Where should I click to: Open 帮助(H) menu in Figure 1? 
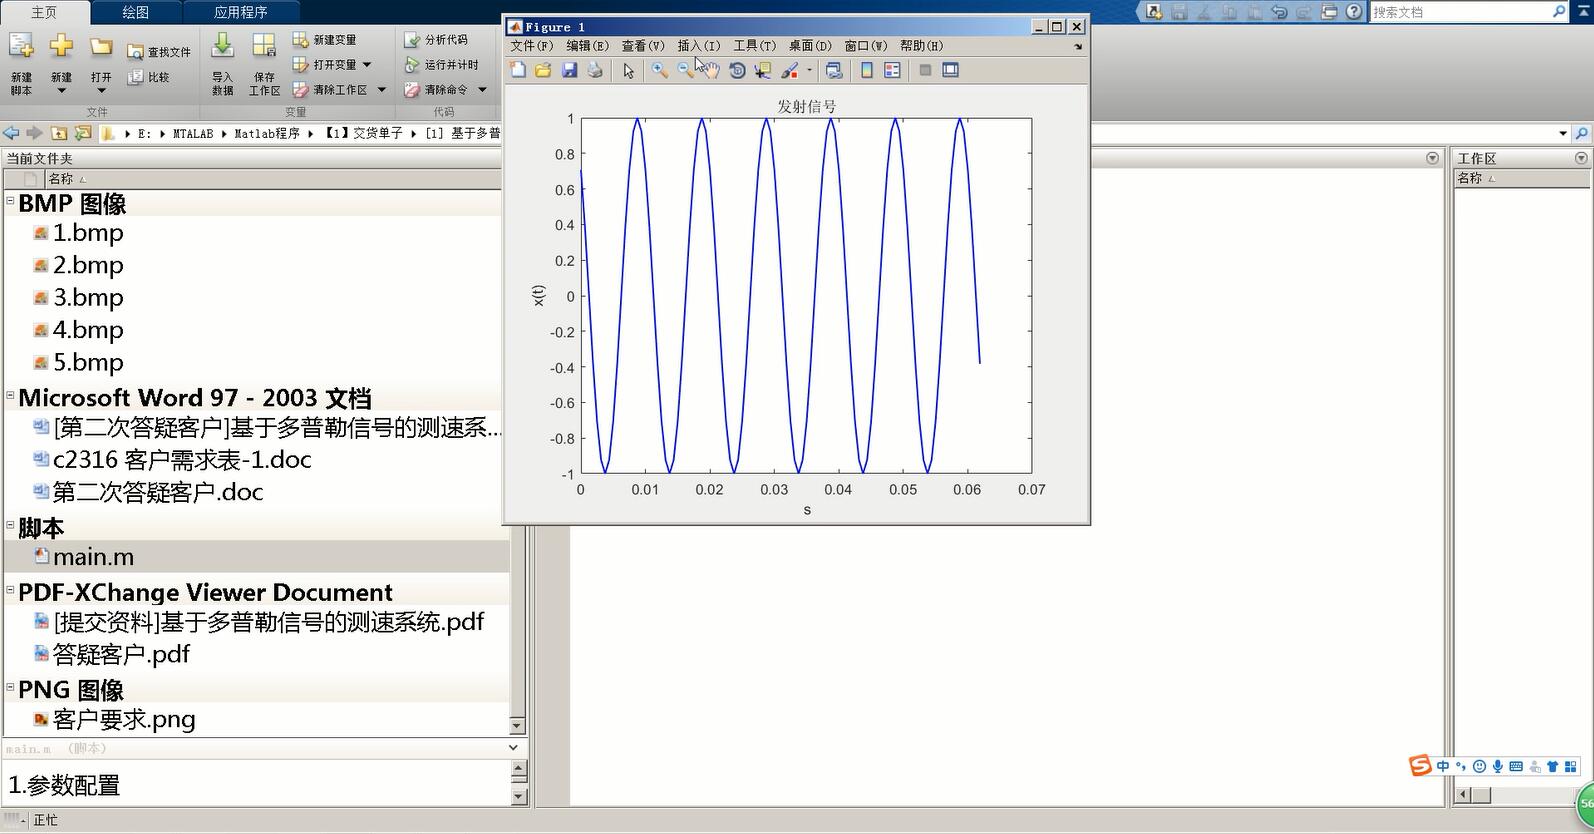(x=921, y=46)
